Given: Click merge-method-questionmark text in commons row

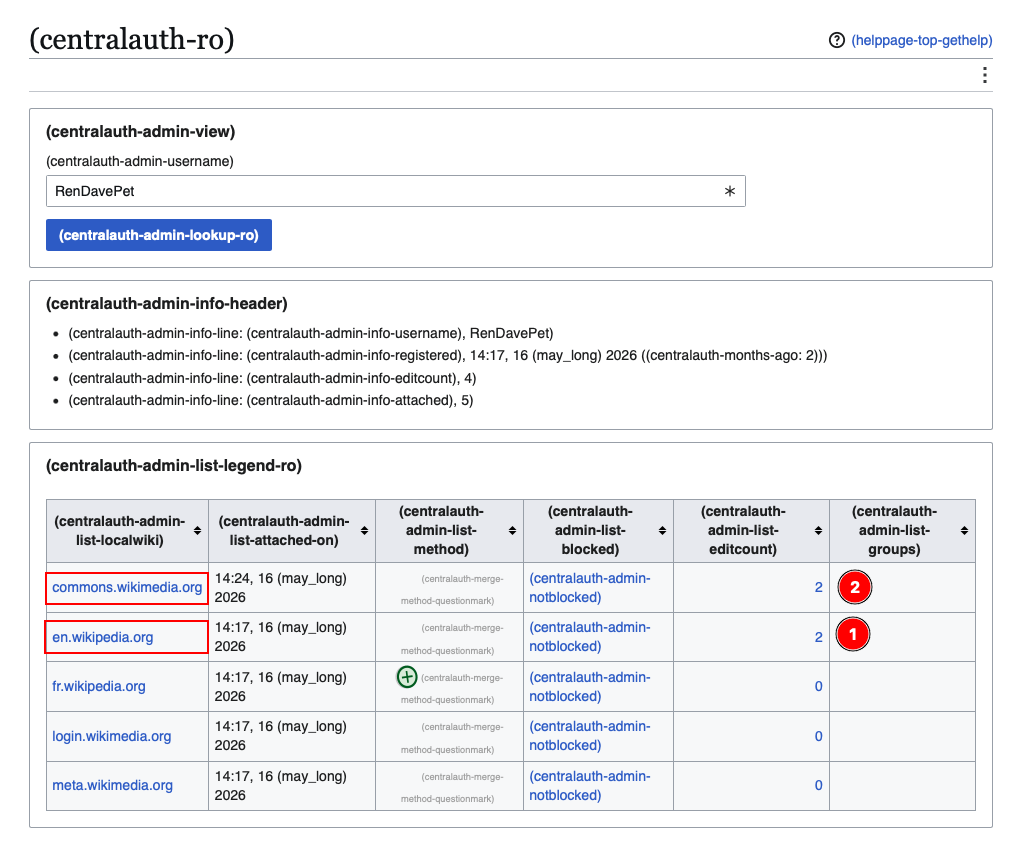Looking at the screenshot, I should [x=452, y=590].
